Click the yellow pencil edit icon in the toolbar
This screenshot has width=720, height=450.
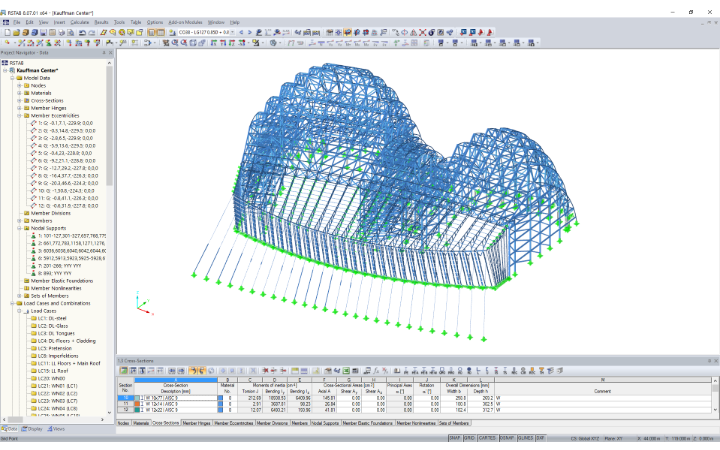[103, 33]
